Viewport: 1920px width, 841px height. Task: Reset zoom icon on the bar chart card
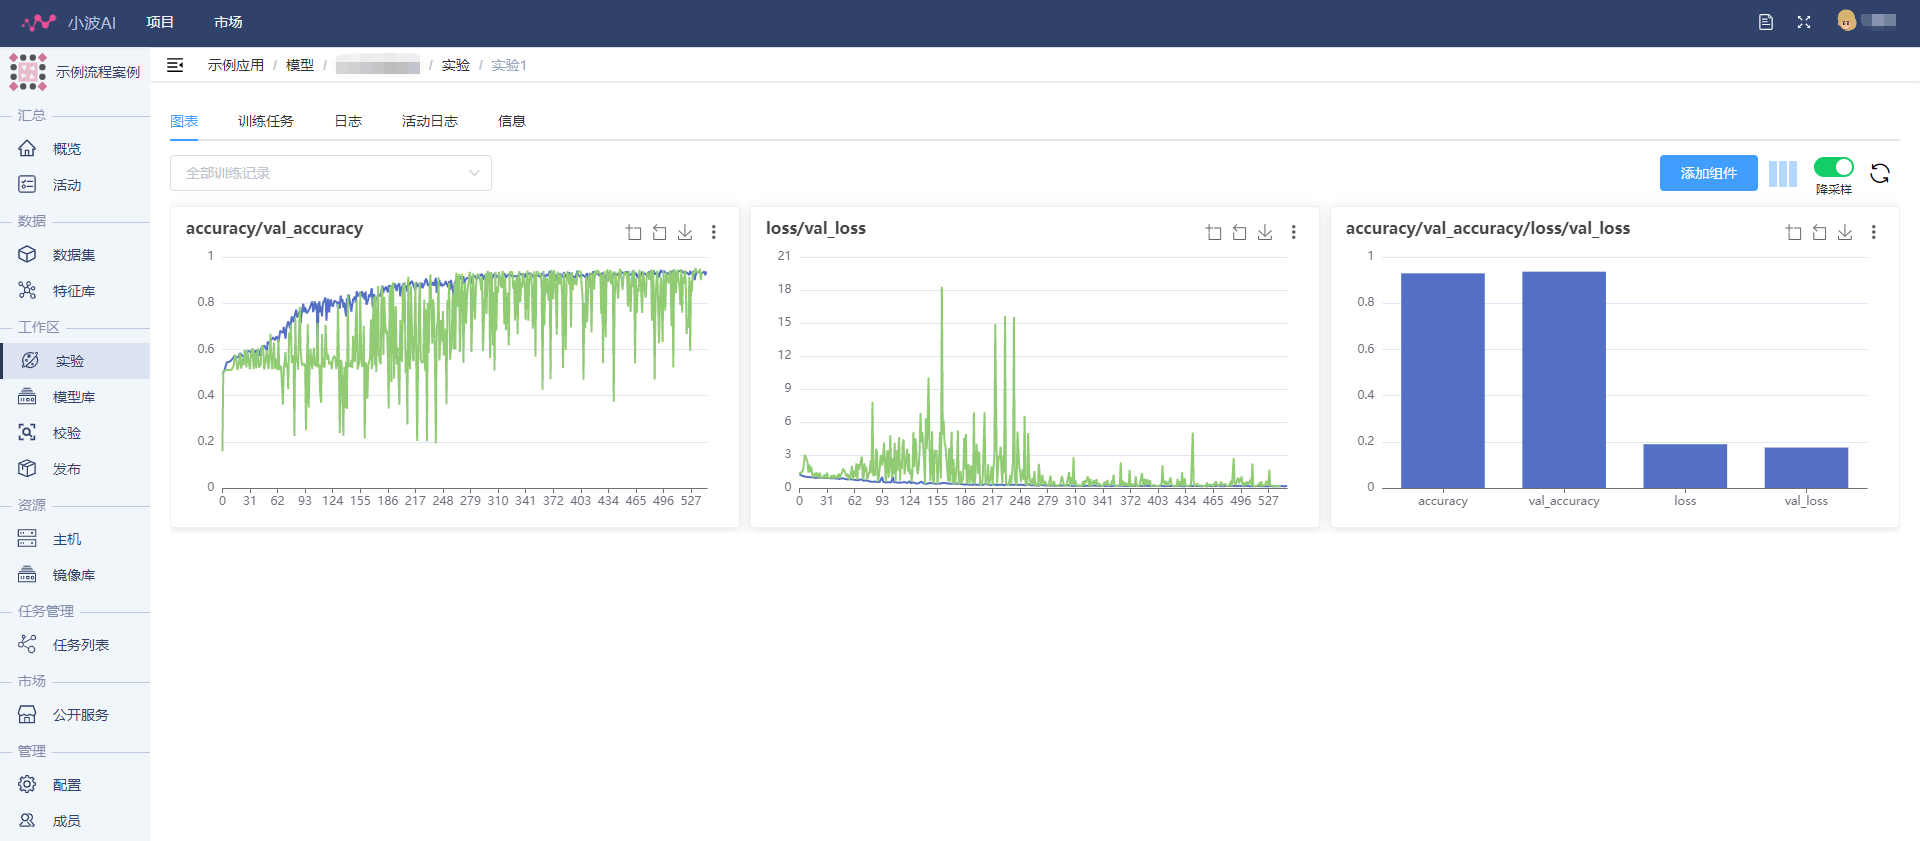coord(1820,232)
